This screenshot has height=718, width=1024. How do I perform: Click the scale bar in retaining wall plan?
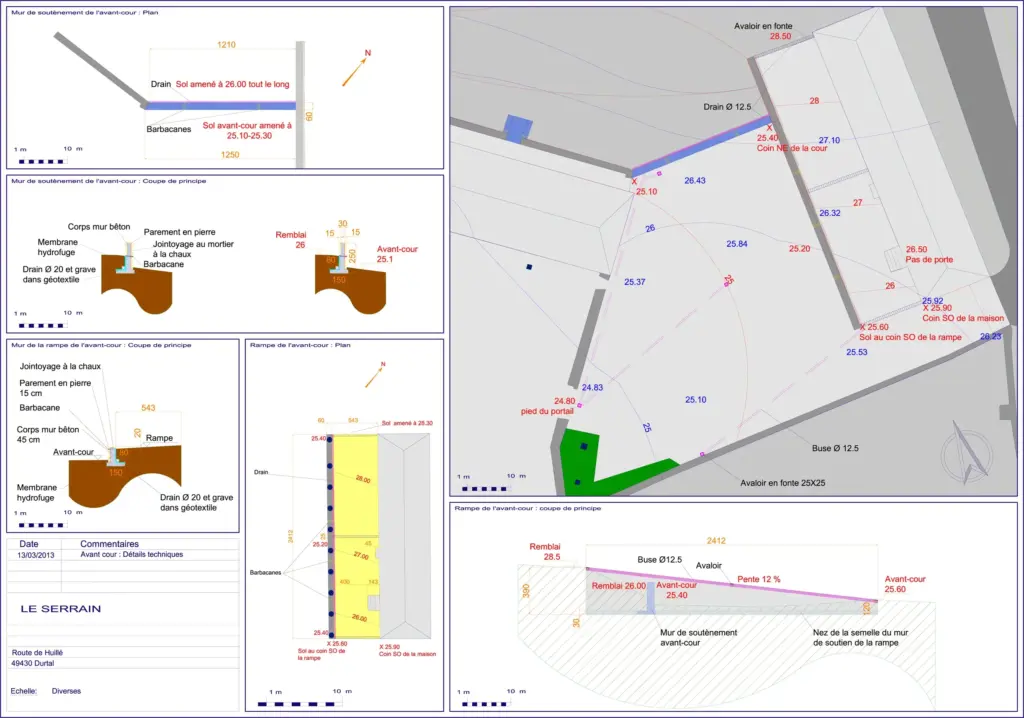tap(42, 161)
